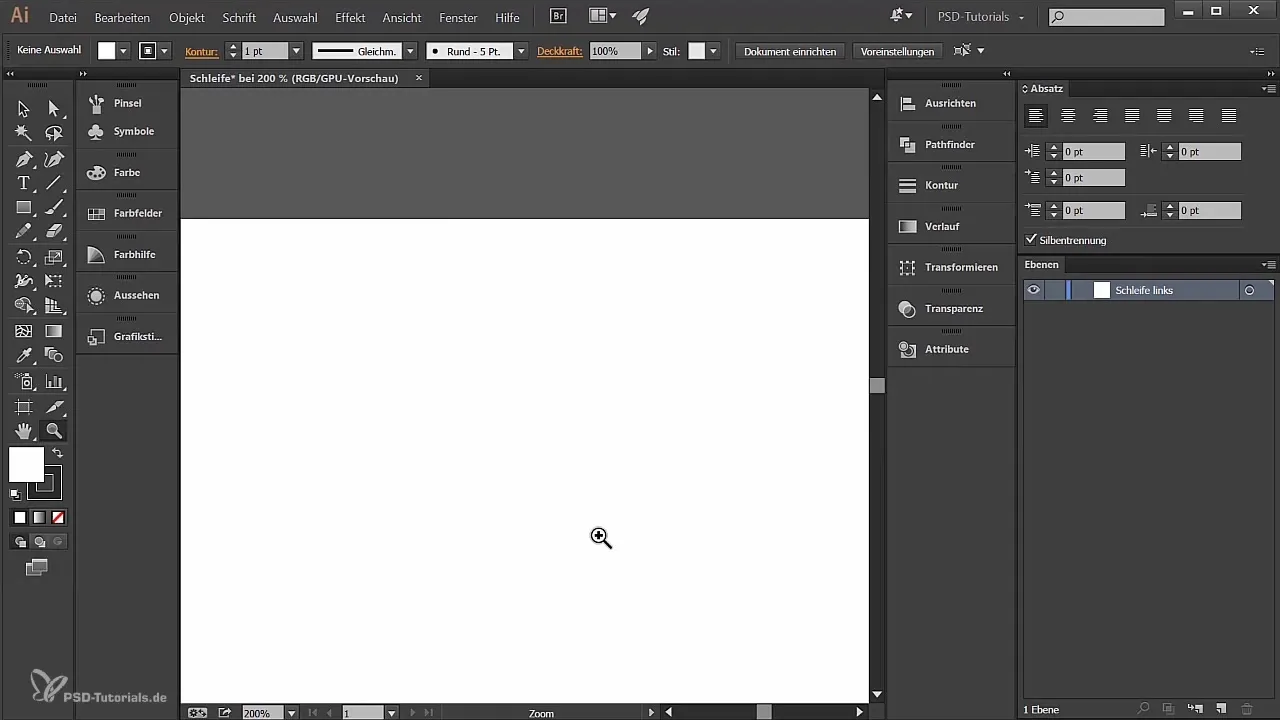Open the Pathfinder panel
1280x720 pixels.
tap(950, 144)
